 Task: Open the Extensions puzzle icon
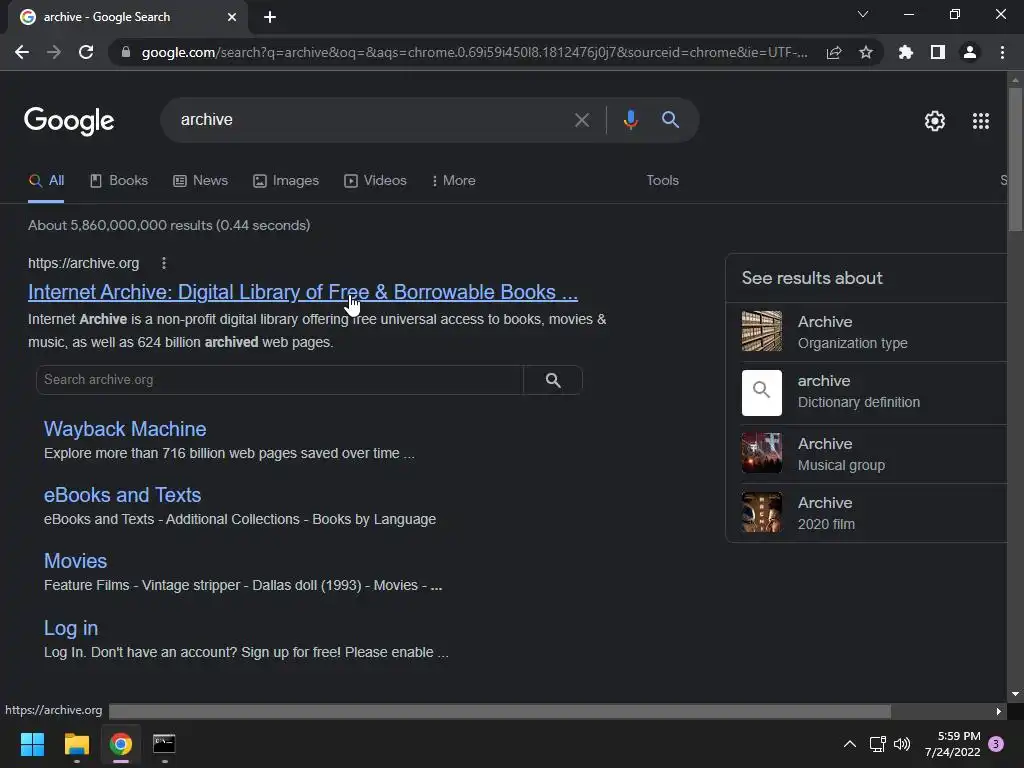[905, 52]
